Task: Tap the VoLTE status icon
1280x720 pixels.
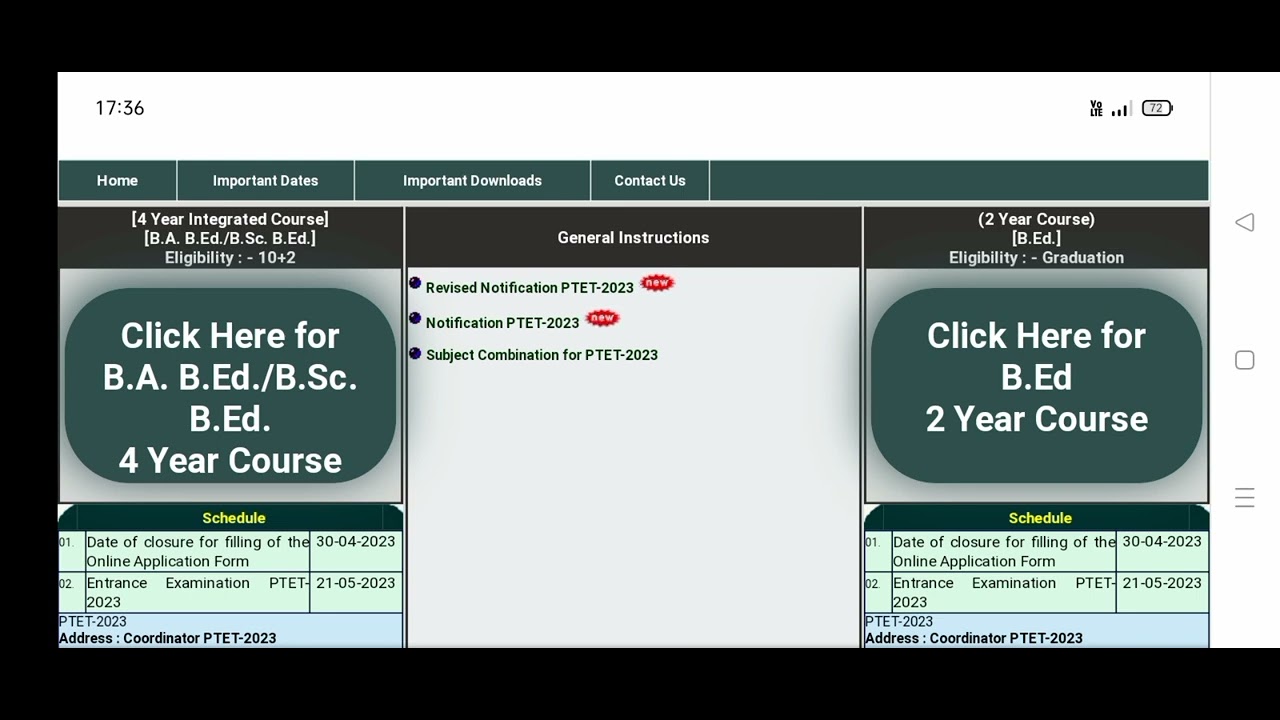Action: (1096, 109)
